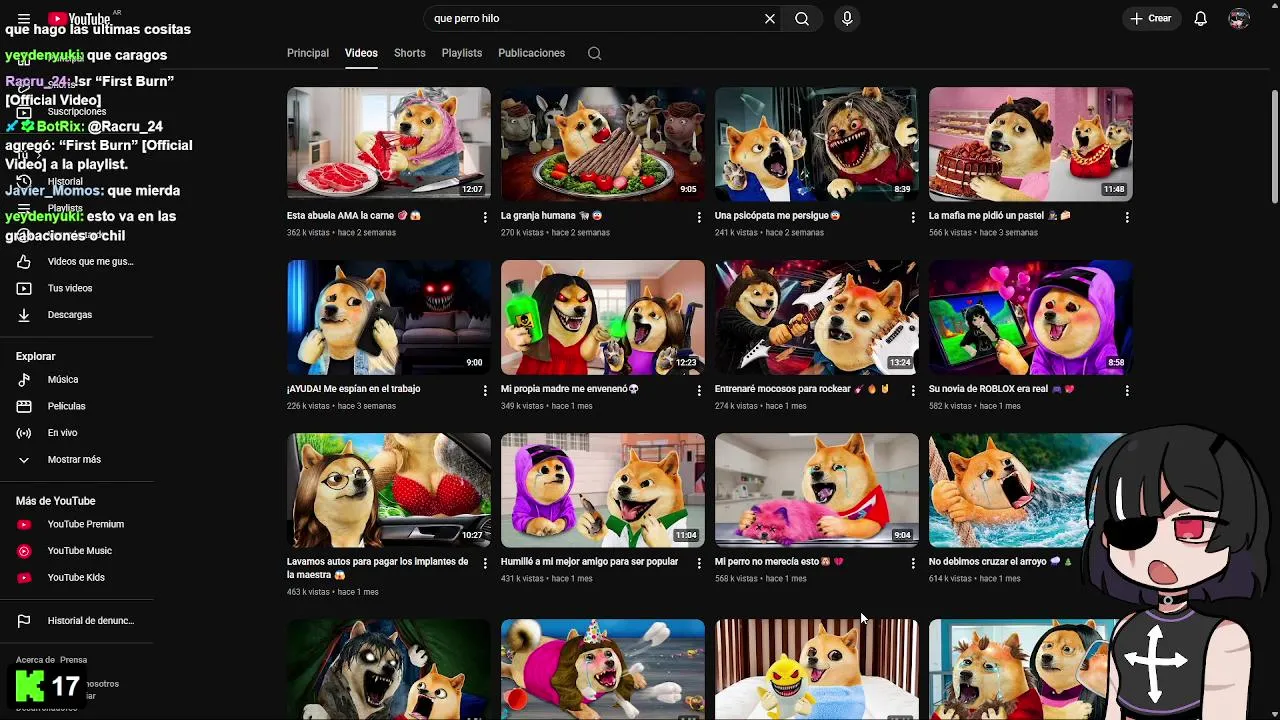Open the Crear upload button
The width and height of the screenshot is (1280, 720).
tap(1151, 18)
